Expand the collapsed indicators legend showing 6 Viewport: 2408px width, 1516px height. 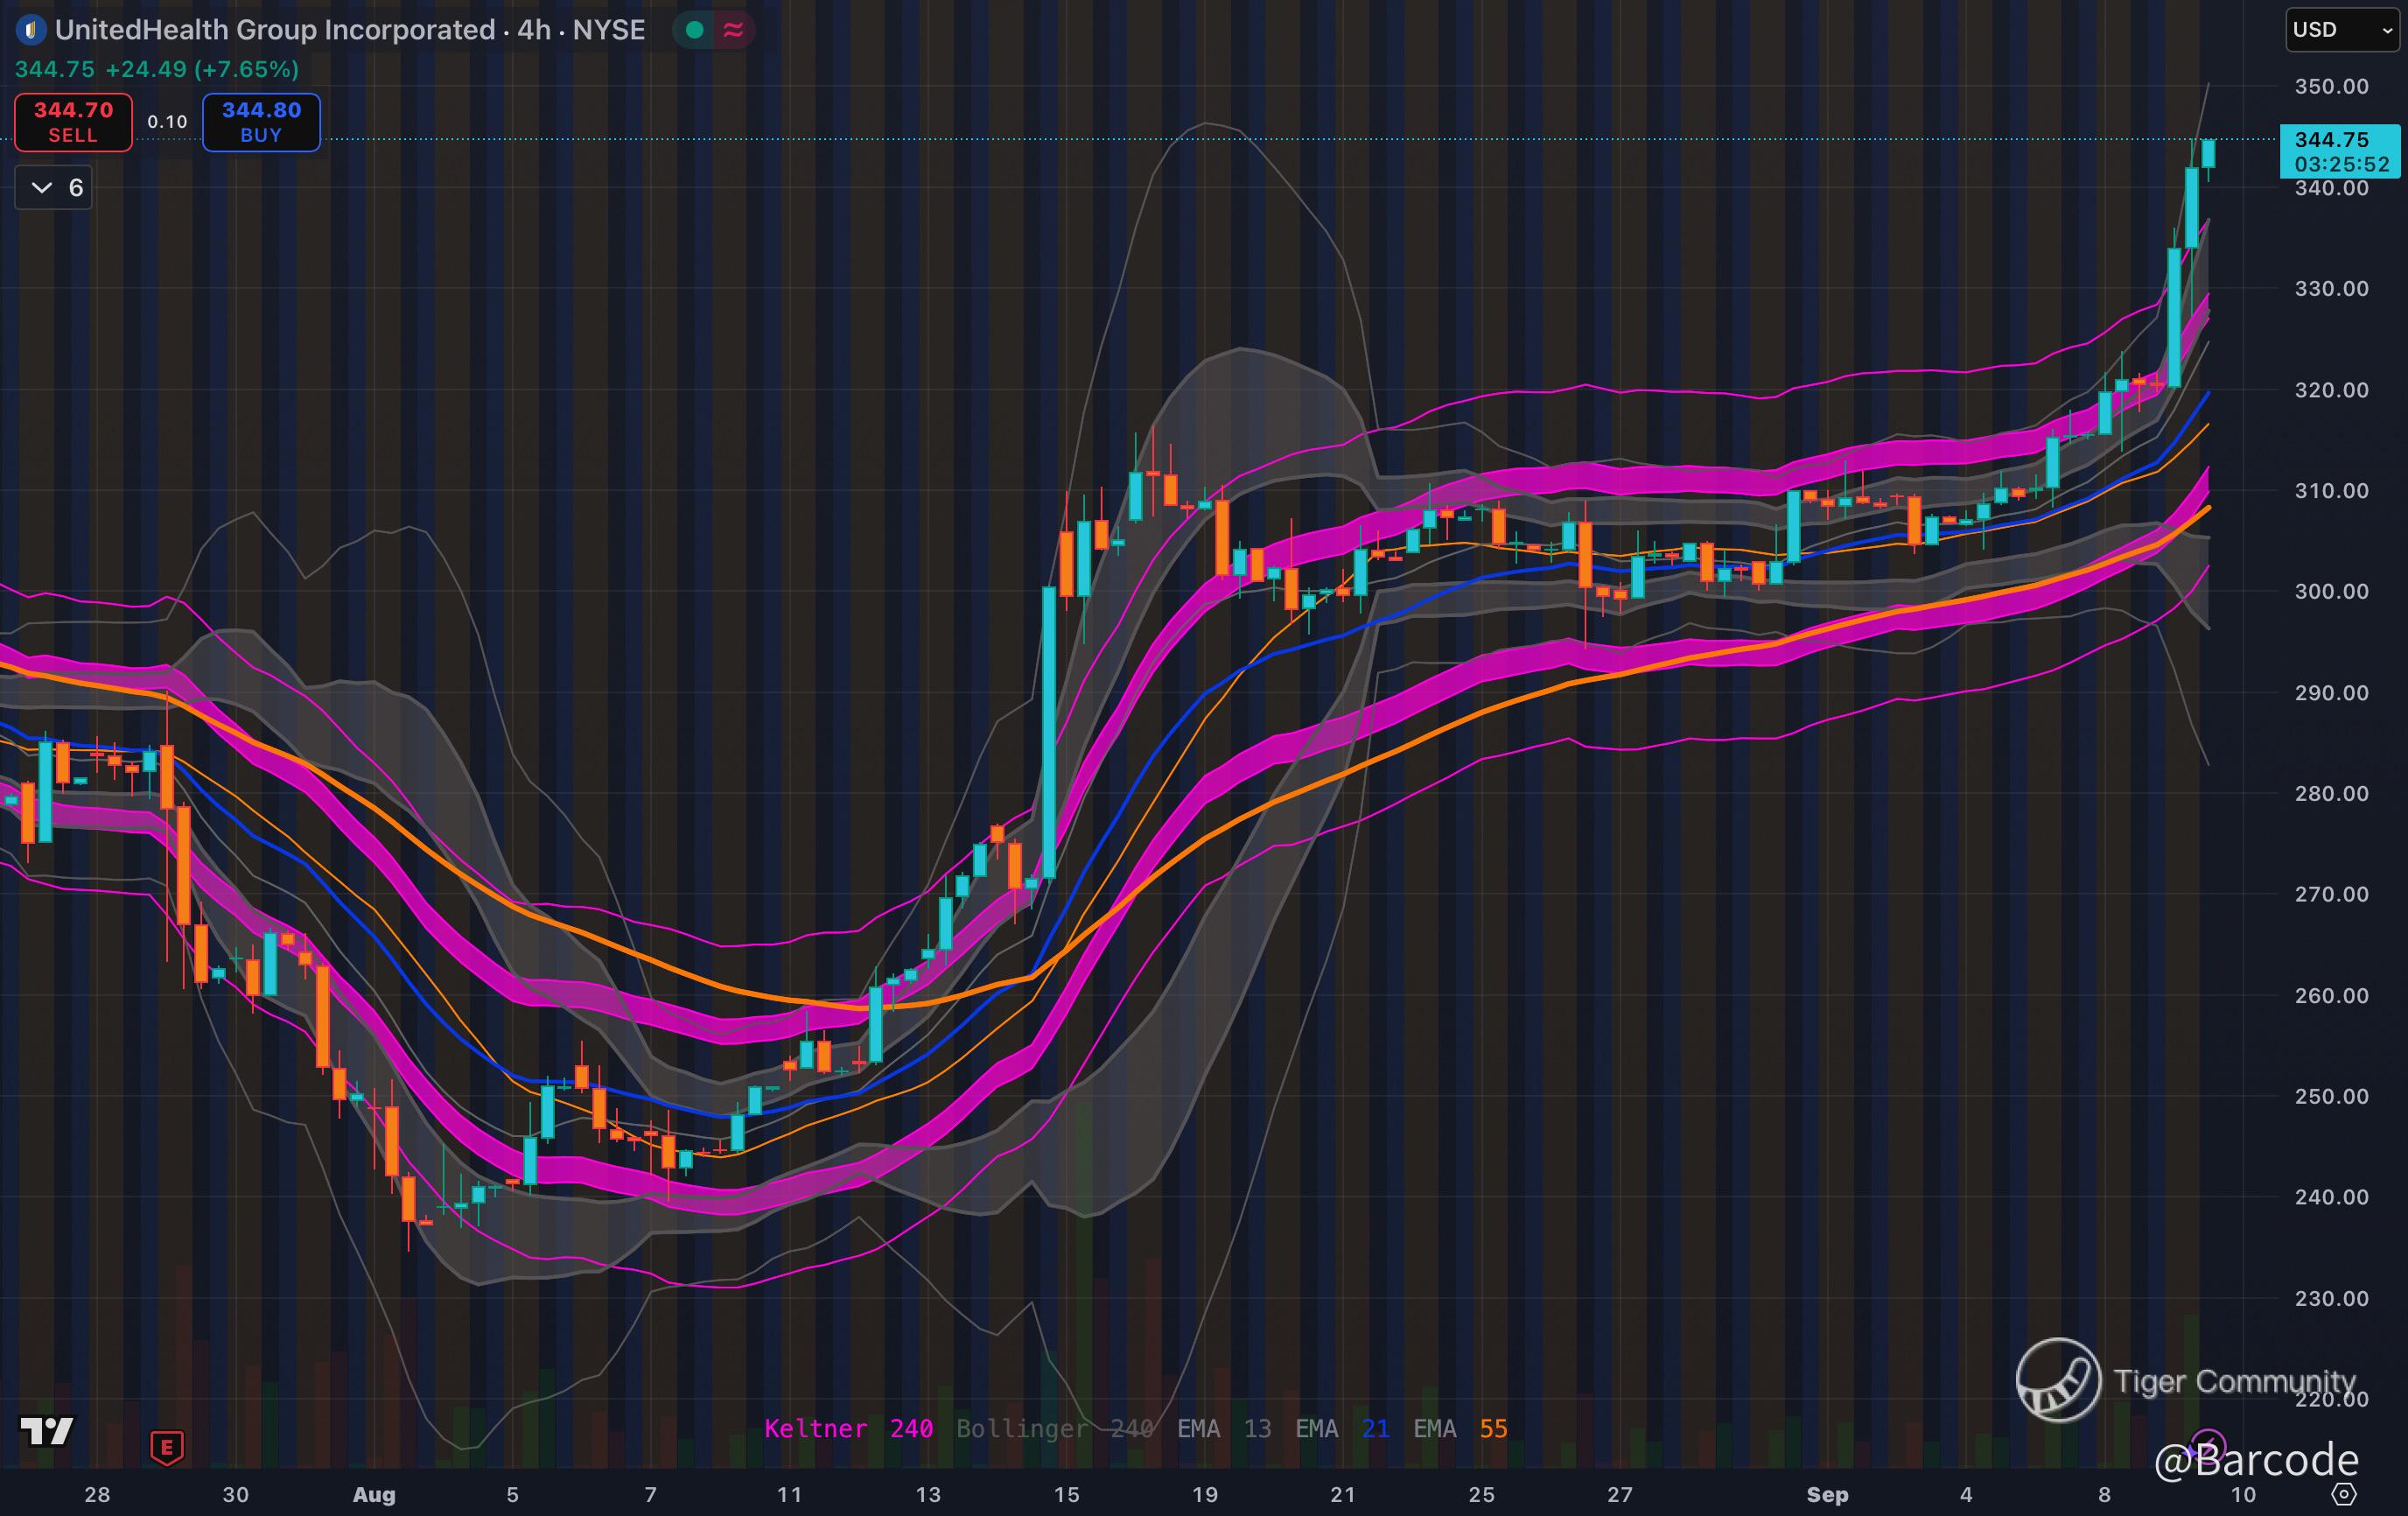pyautogui.click(x=54, y=187)
